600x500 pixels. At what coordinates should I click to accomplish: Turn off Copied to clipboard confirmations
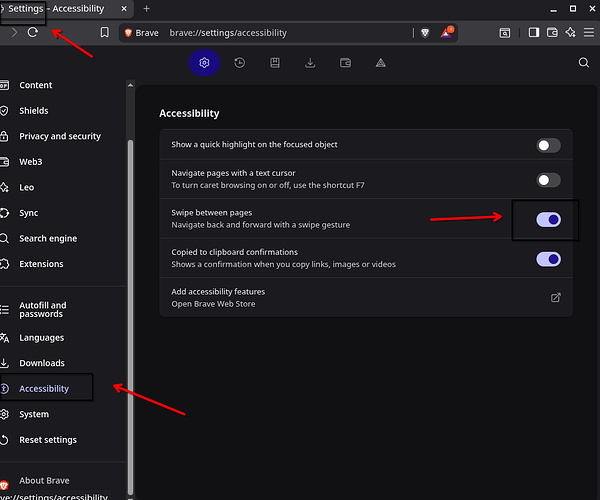[x=548, y=259]
